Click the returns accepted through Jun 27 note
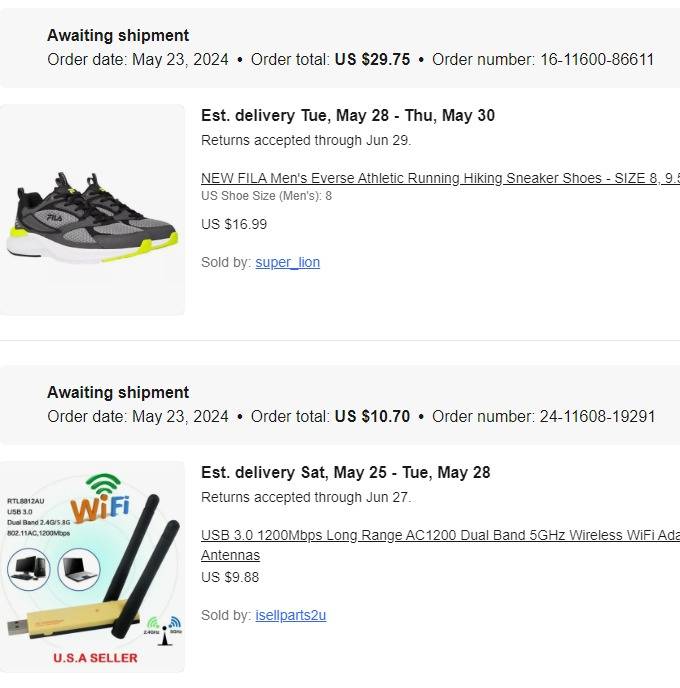The height and width of the screenshot is (688, 680). click(x=306, y=497)
